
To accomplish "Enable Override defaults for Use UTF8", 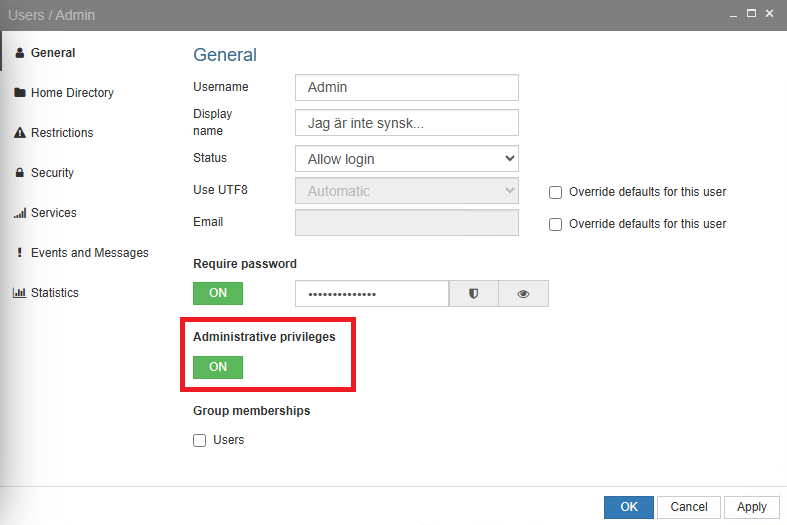I will click(x=556, y=192).
